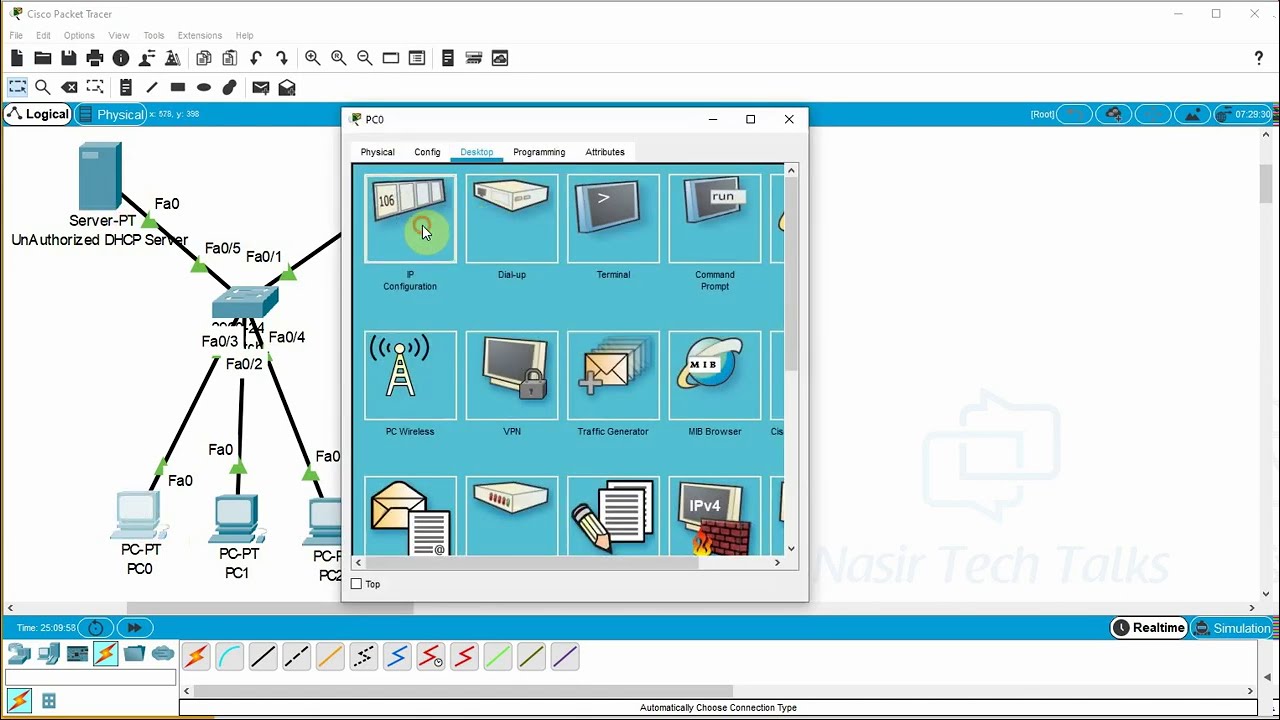This screenshot has height=720, width=1280.
Task: Open the IP Configuration app
Action: [410, 219]
